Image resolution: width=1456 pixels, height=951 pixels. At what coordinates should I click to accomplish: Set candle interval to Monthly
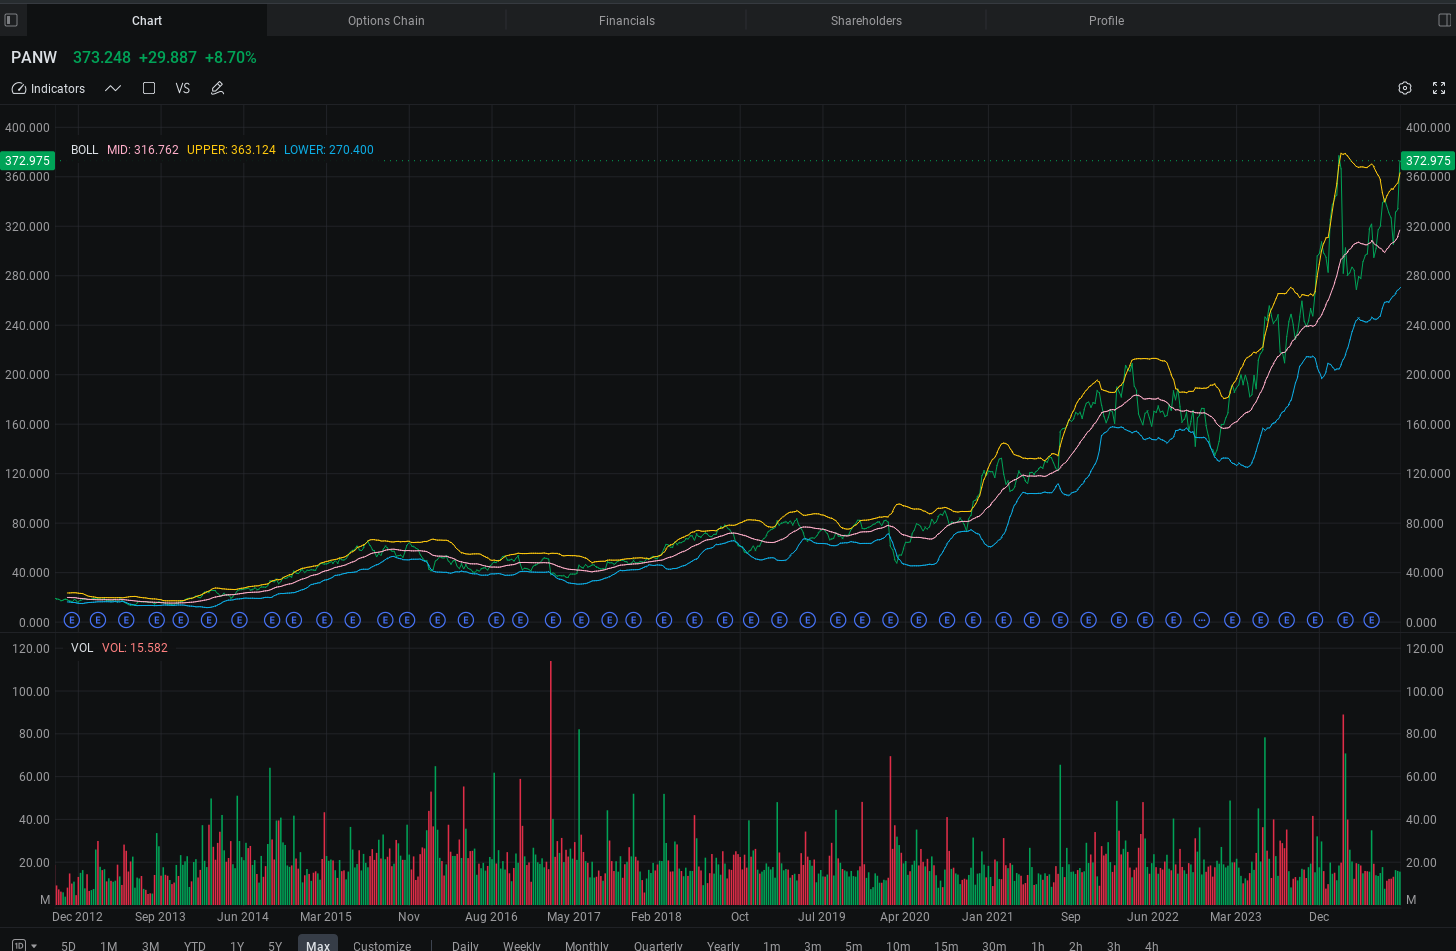(587, 945)
